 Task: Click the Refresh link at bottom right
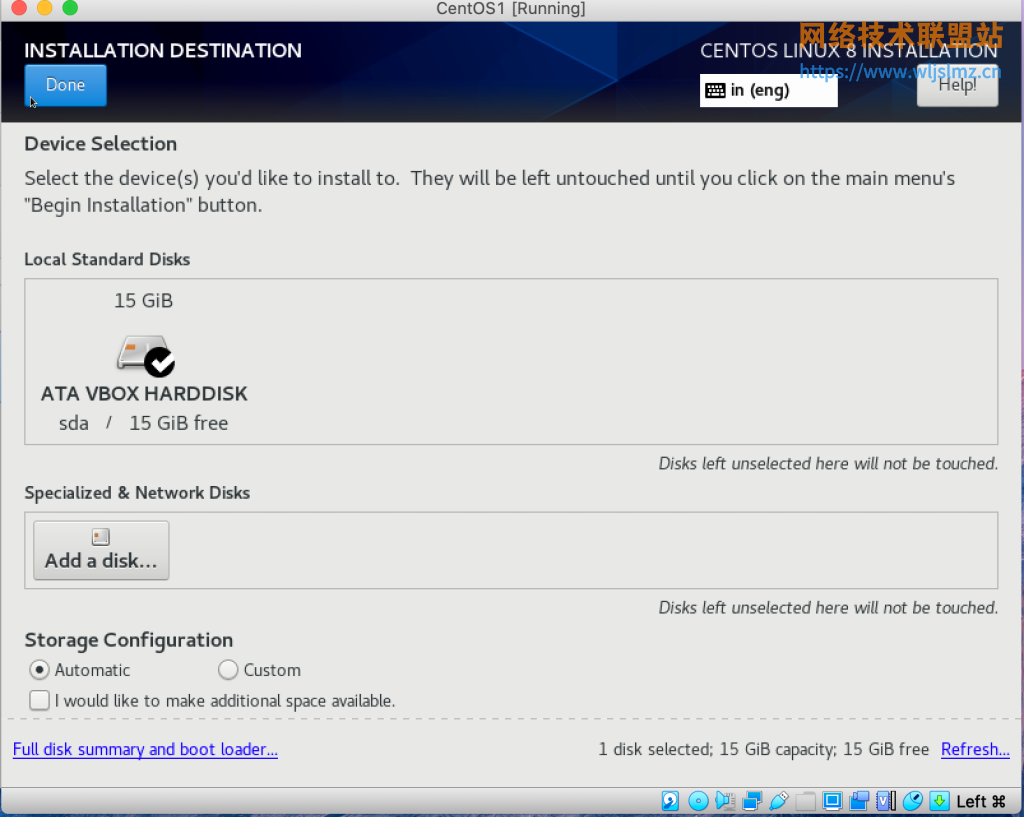point(975,749)
